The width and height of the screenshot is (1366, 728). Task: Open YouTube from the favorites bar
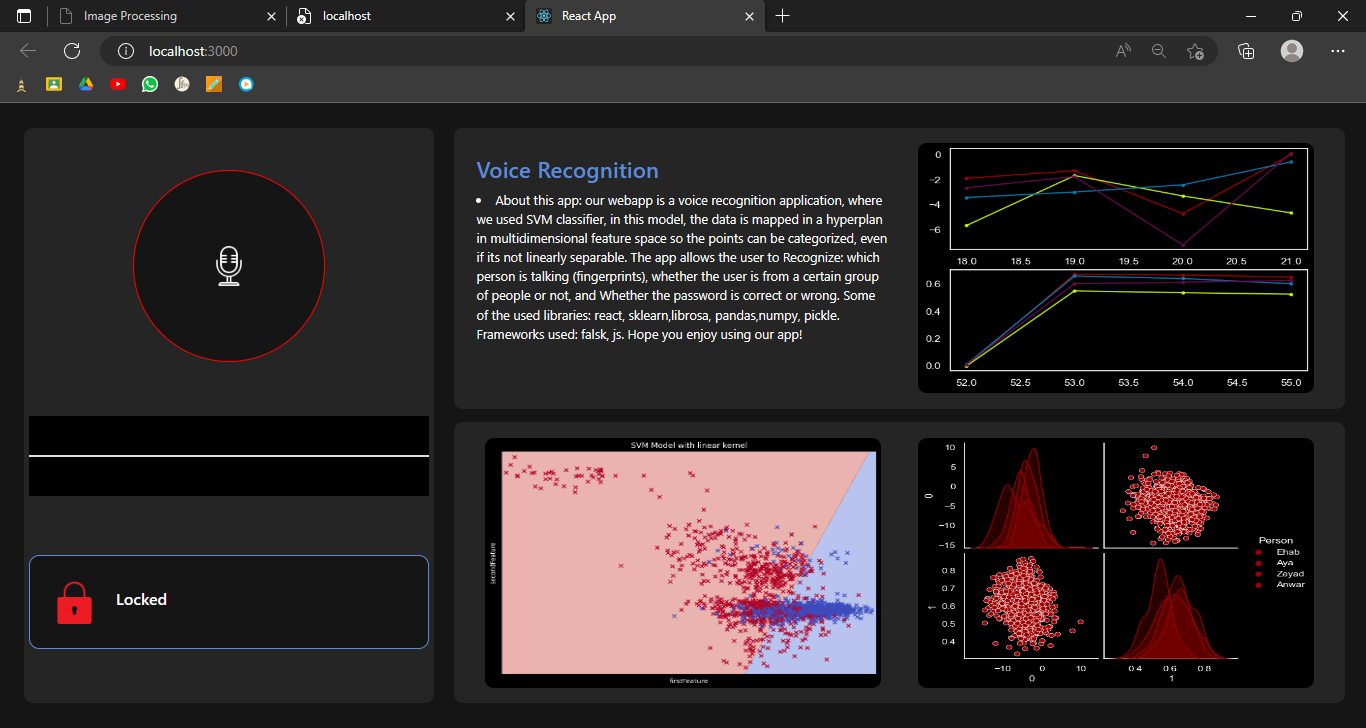point(117,84)
